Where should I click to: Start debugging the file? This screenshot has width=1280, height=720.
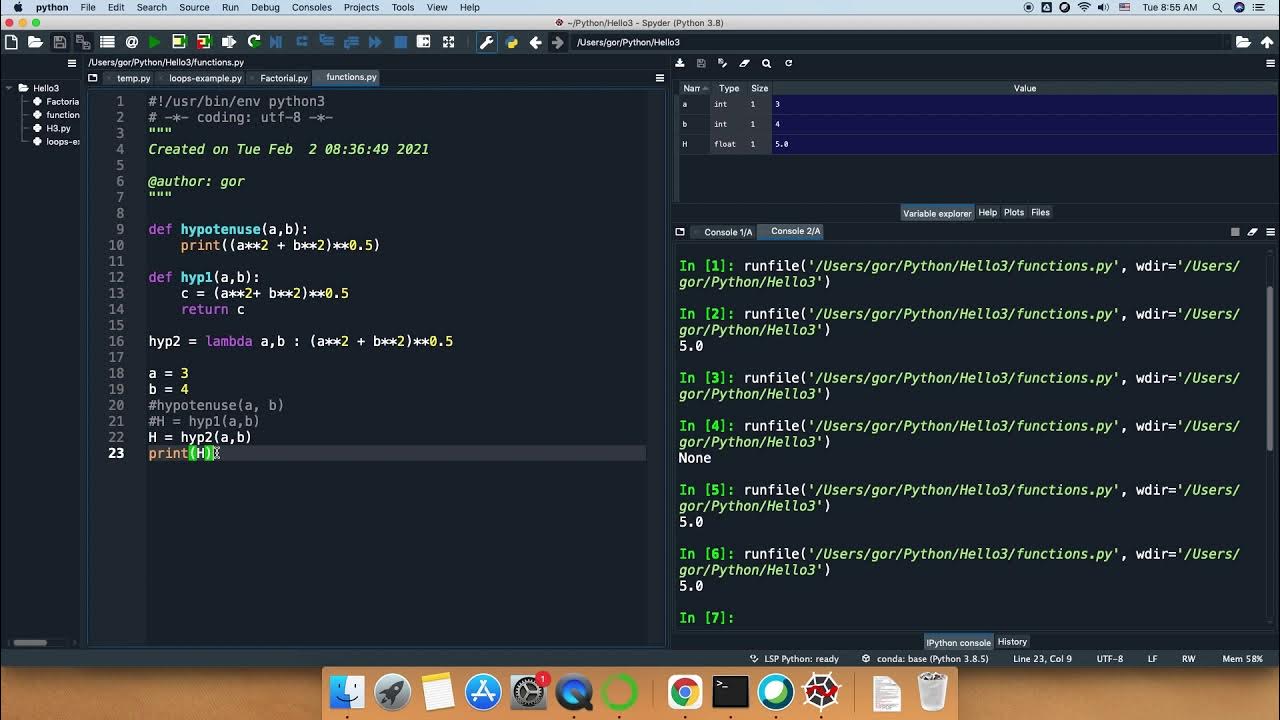(277, 42)
